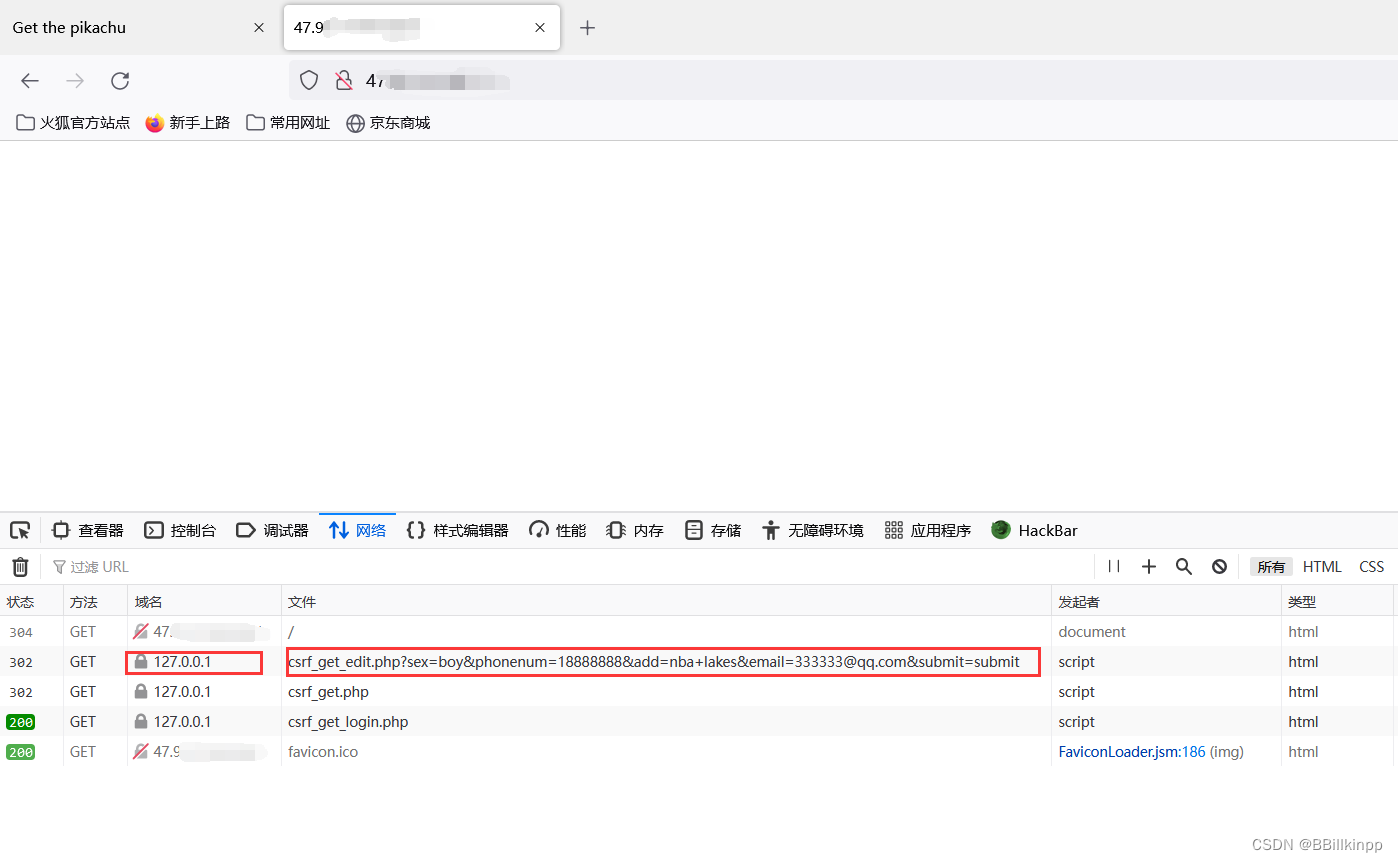1398x862 pixels.
Task: Click lock icon of csrf_get_edit.php domain
Action: (x=141, y=662)
